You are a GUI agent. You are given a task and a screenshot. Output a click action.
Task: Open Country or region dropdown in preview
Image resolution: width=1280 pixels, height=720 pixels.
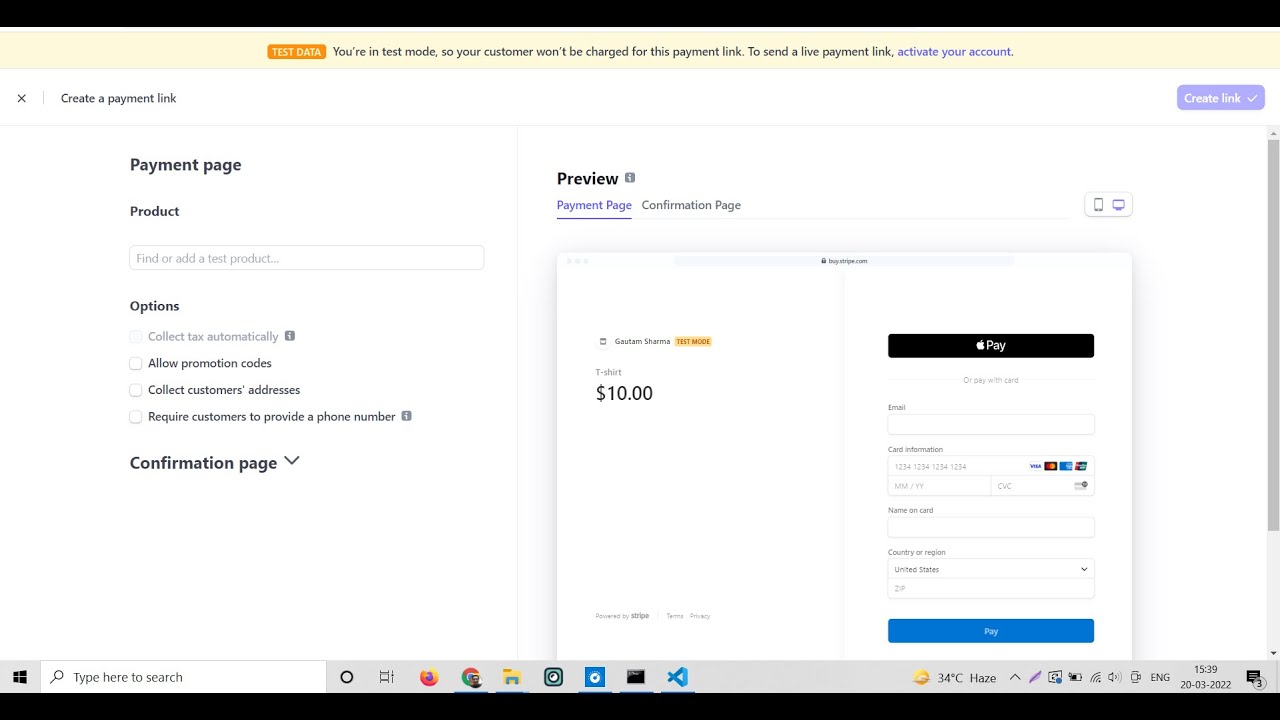point(990,569)
